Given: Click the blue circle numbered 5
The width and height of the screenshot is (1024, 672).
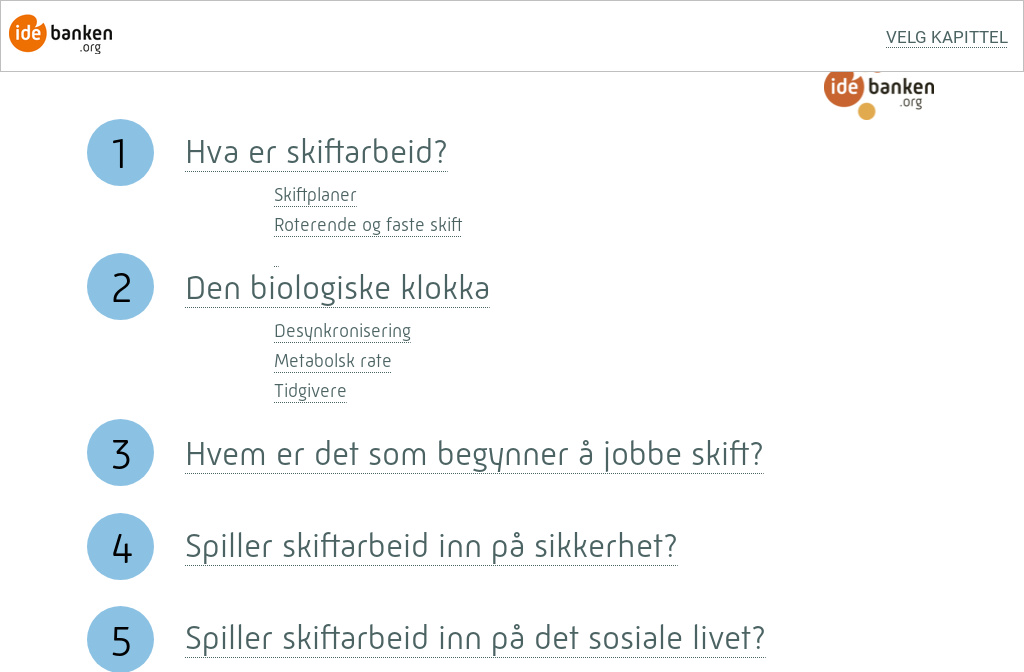Looking at the screenshot, I should [x=120, y=638].
